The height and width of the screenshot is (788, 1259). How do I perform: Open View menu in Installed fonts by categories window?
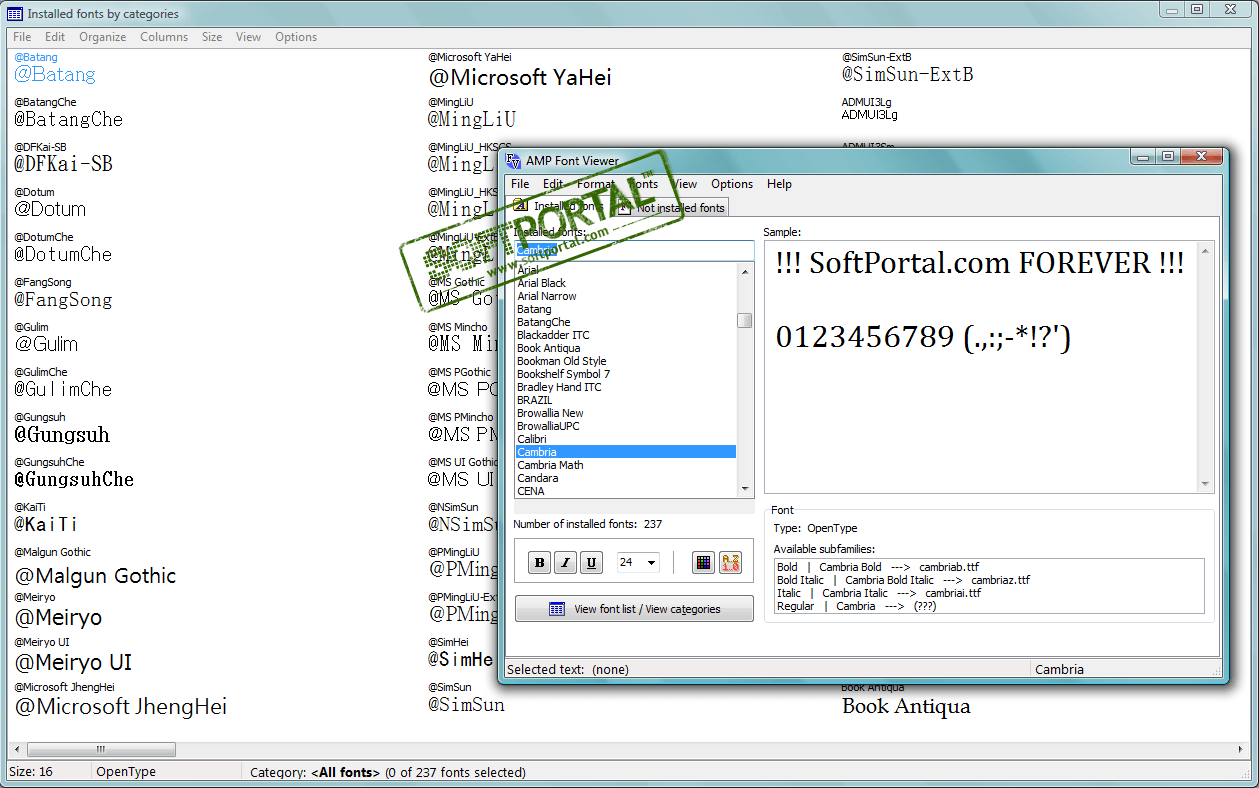[249, 37]
